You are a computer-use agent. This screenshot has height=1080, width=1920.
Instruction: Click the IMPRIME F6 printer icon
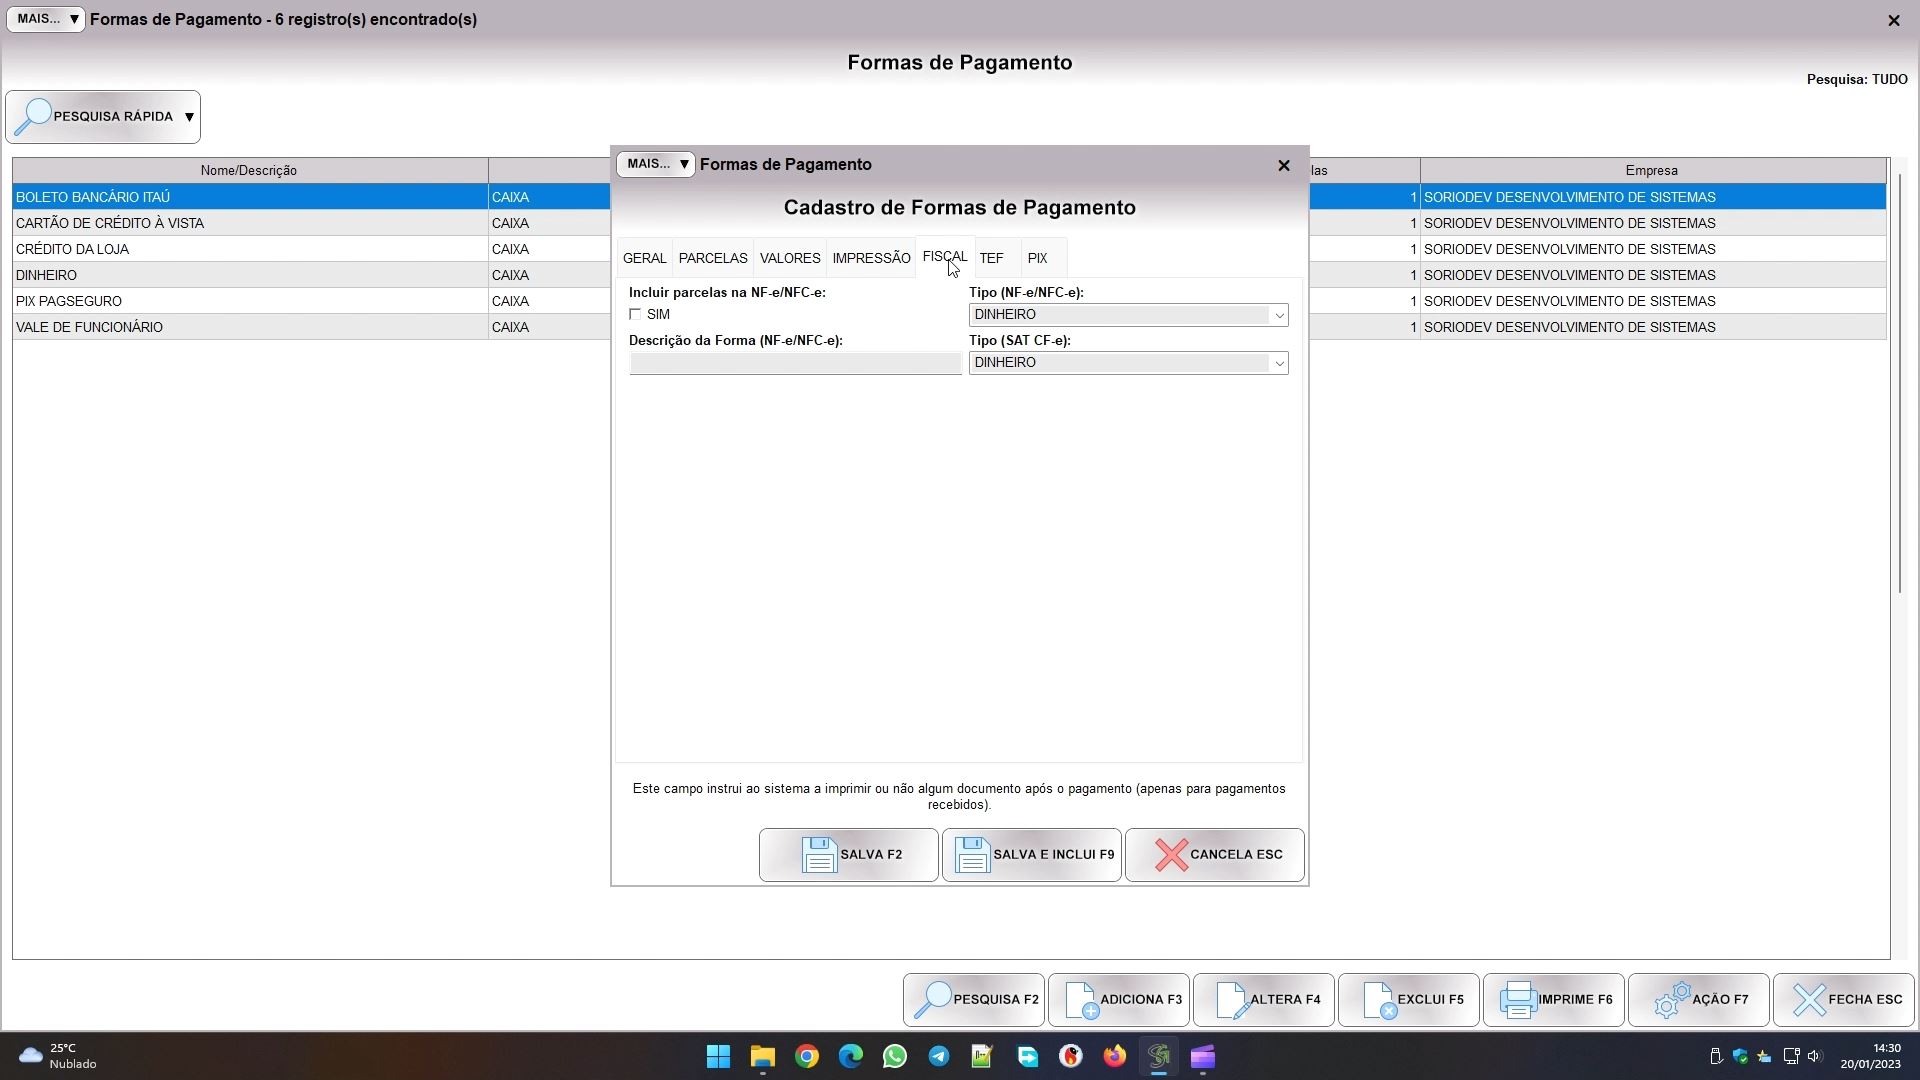coord(1518,999)
